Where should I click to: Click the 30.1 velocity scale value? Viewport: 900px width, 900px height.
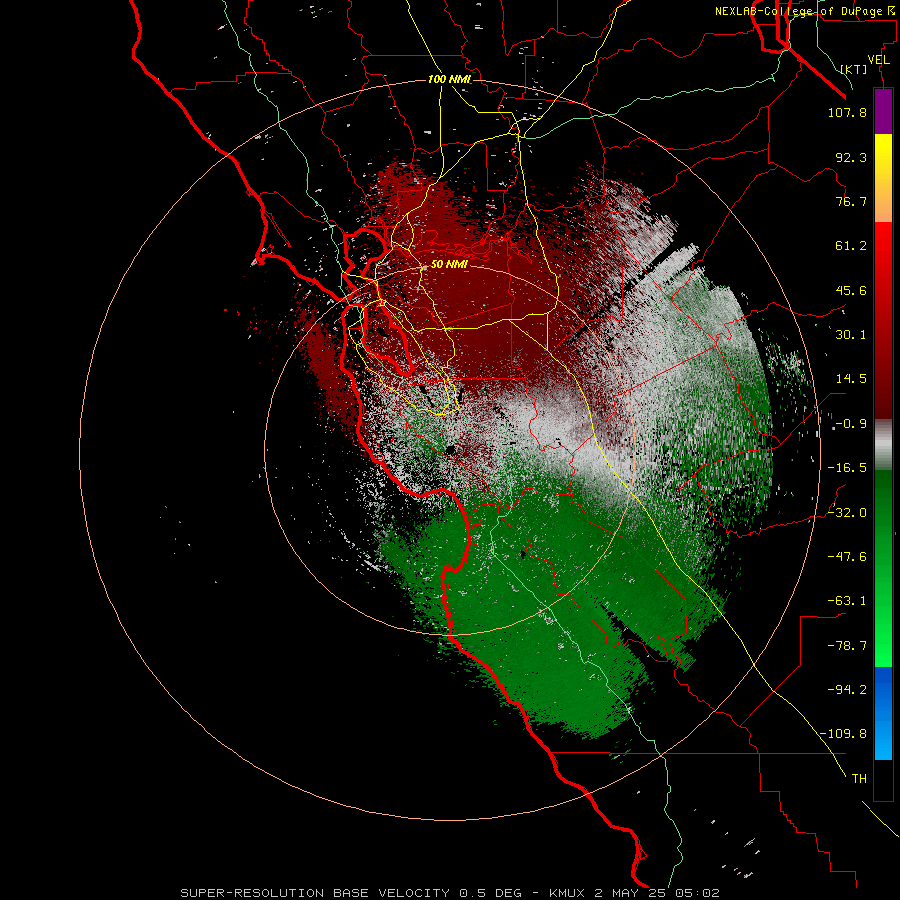[851, 335]
